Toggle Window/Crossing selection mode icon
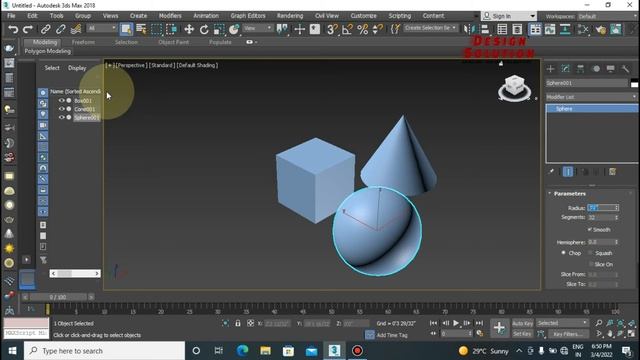 coord(171,29)
